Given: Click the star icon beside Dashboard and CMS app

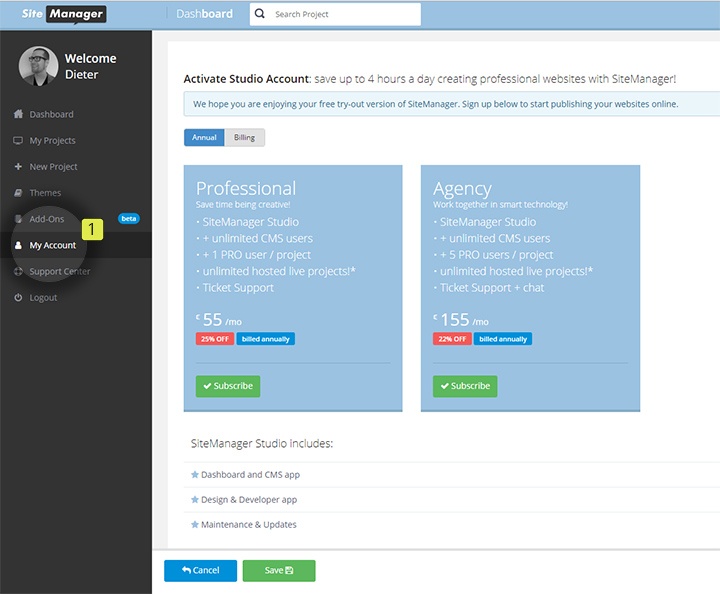Looking at the screenshot, I should pyautogui.click(x=195, y=474).
